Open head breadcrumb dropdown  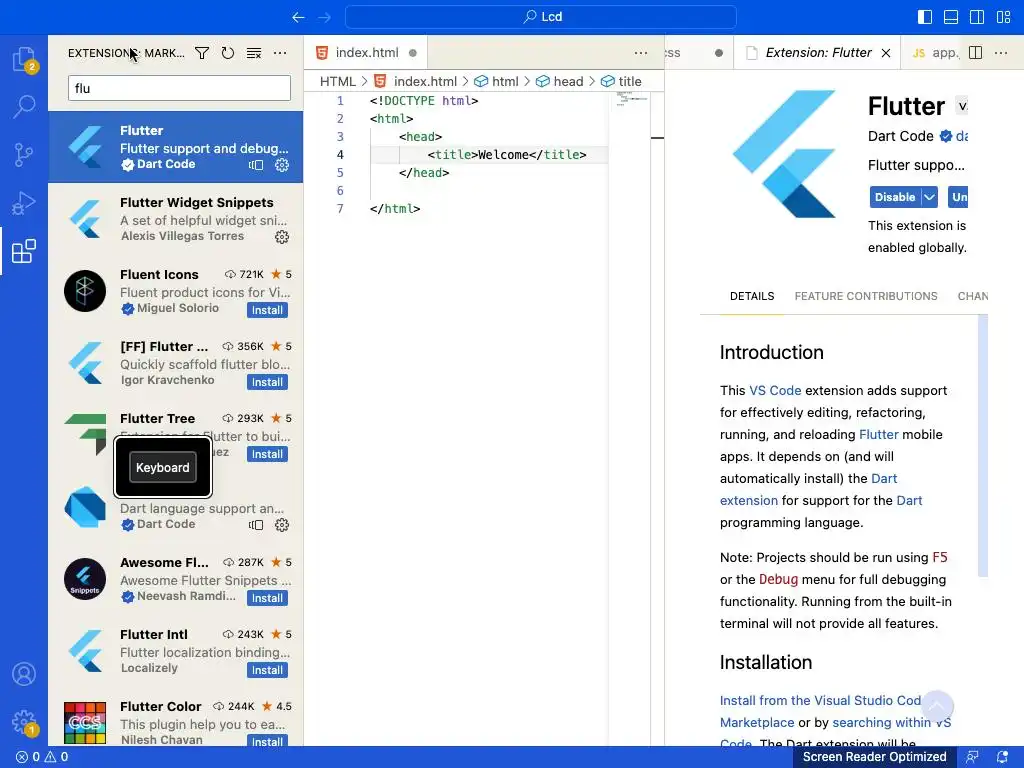pyautogui.click(x=560, y=82)
